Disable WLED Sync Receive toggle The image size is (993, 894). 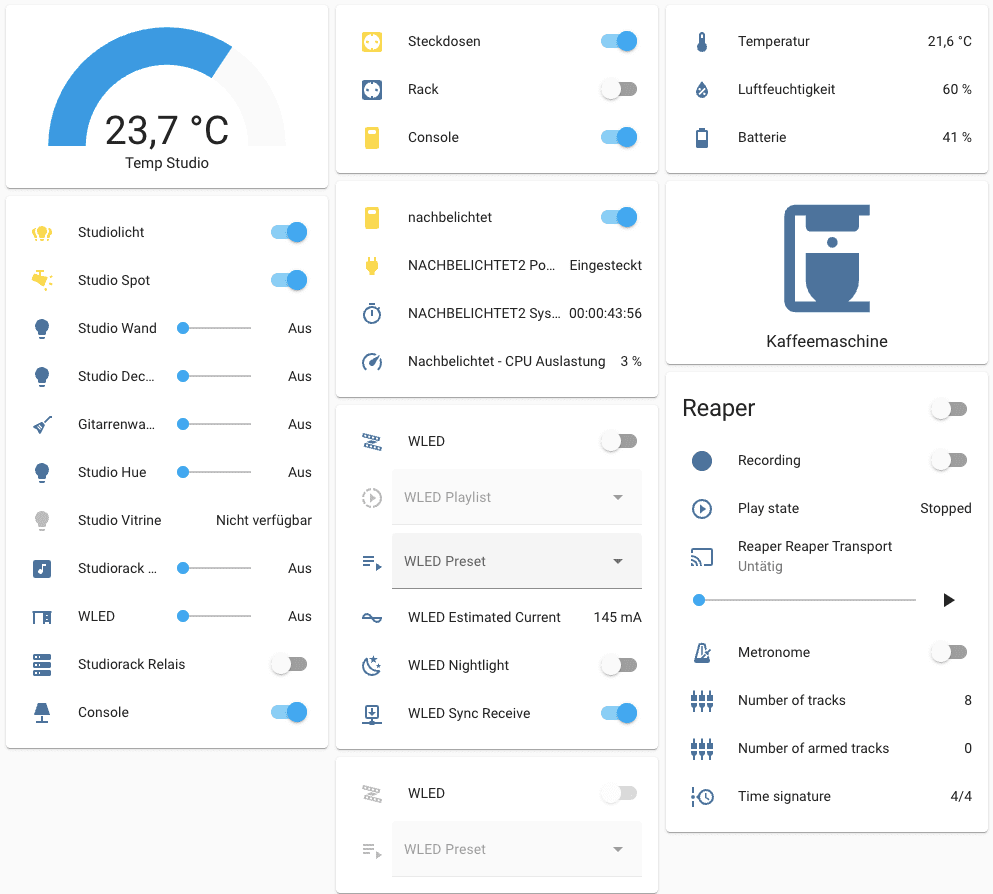(x=619, y=714)
